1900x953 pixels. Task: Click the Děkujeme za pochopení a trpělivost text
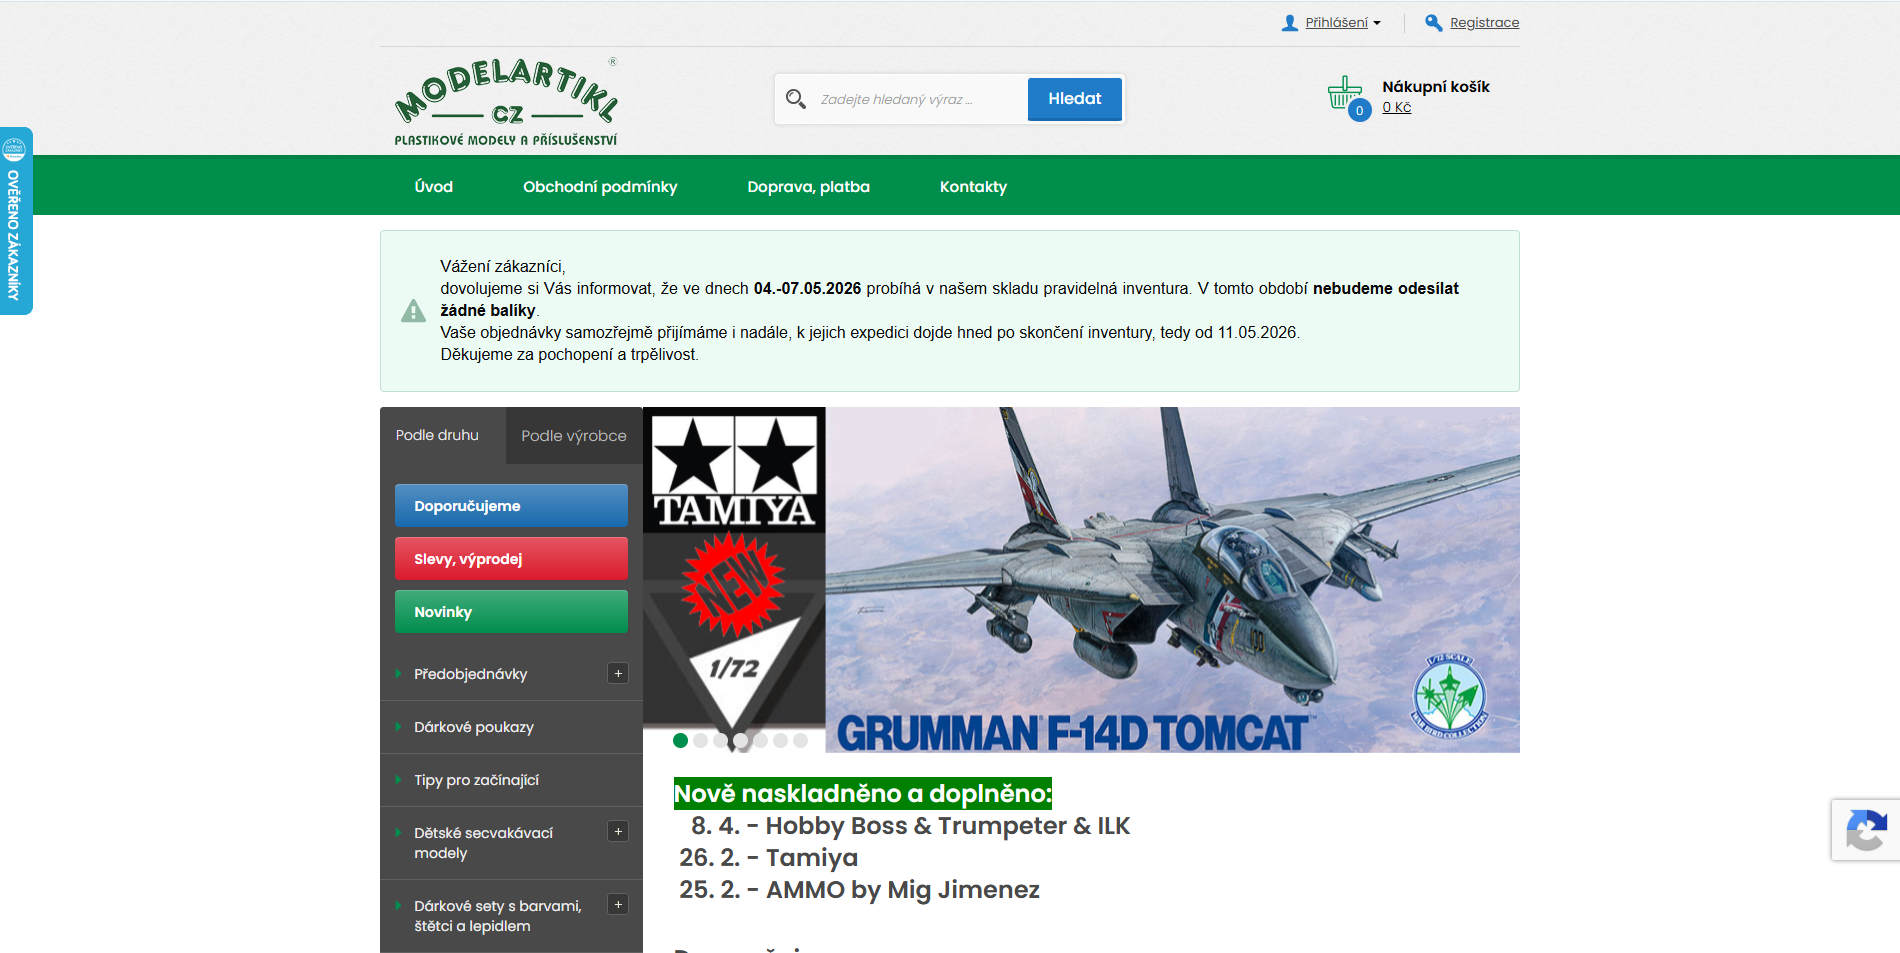pyautogui.click(x=569, y=355)
